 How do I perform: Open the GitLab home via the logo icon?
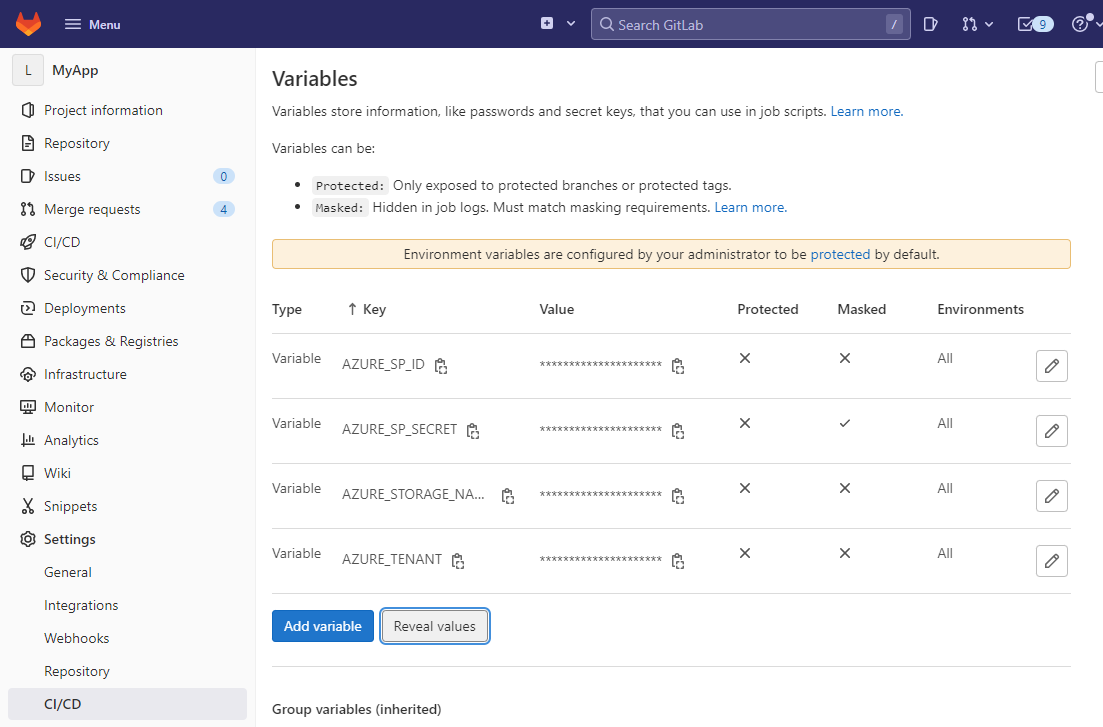(x=27, y=23)
